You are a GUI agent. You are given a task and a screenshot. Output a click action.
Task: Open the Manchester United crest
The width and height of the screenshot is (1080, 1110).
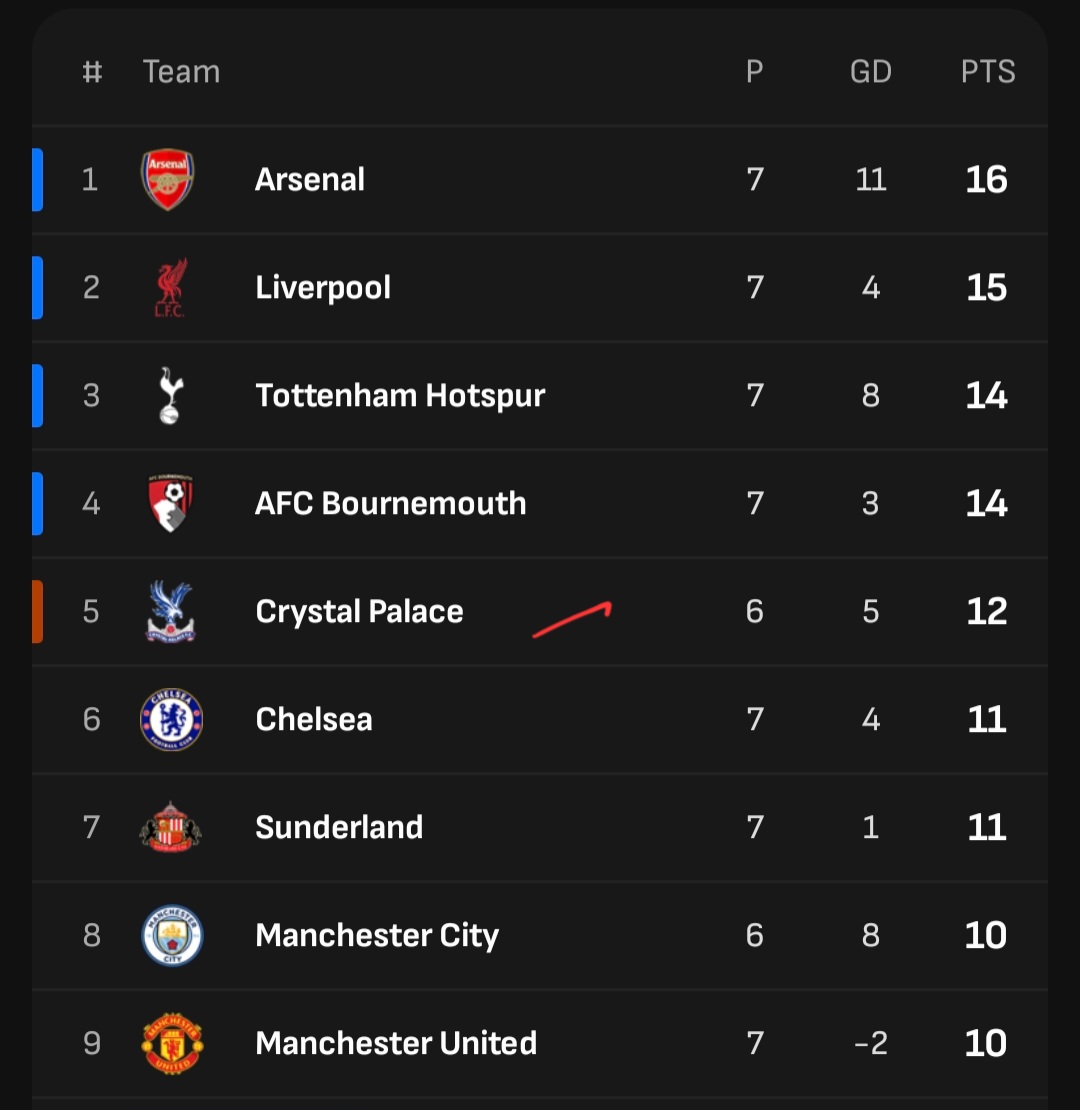click(x=171, y=1043)
